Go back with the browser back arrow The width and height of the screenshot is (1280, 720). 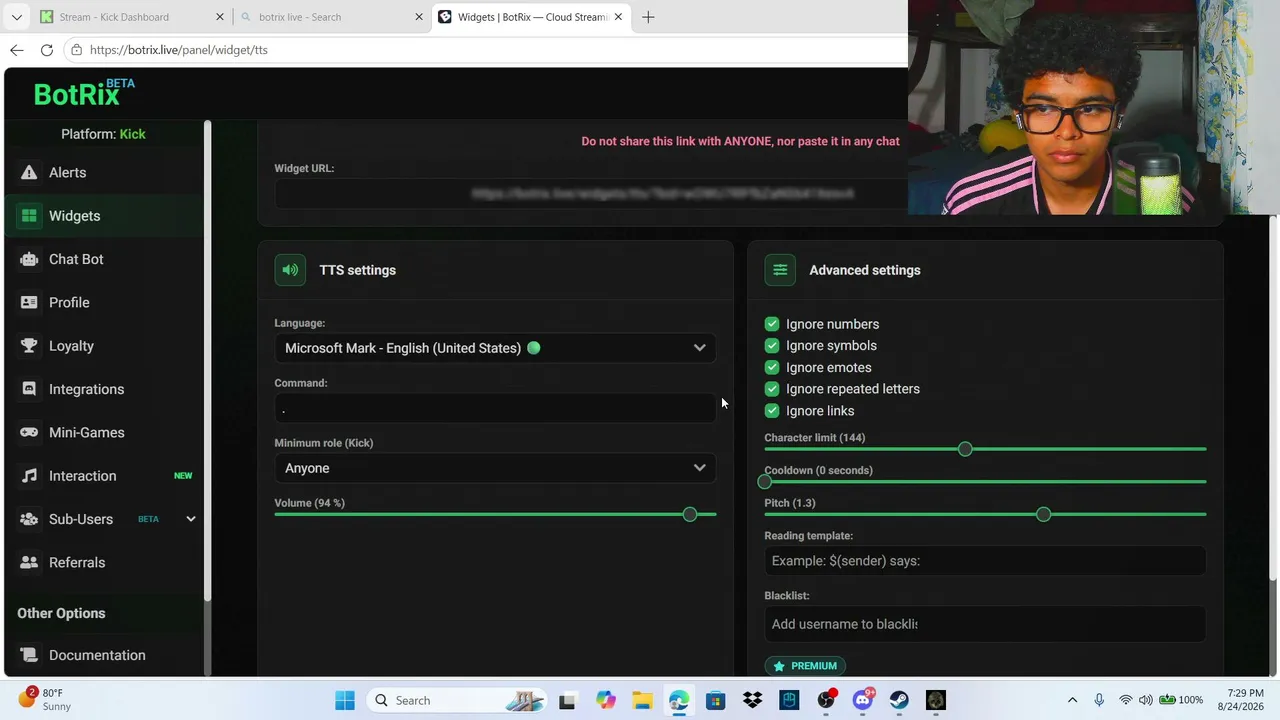coord(16,50)
